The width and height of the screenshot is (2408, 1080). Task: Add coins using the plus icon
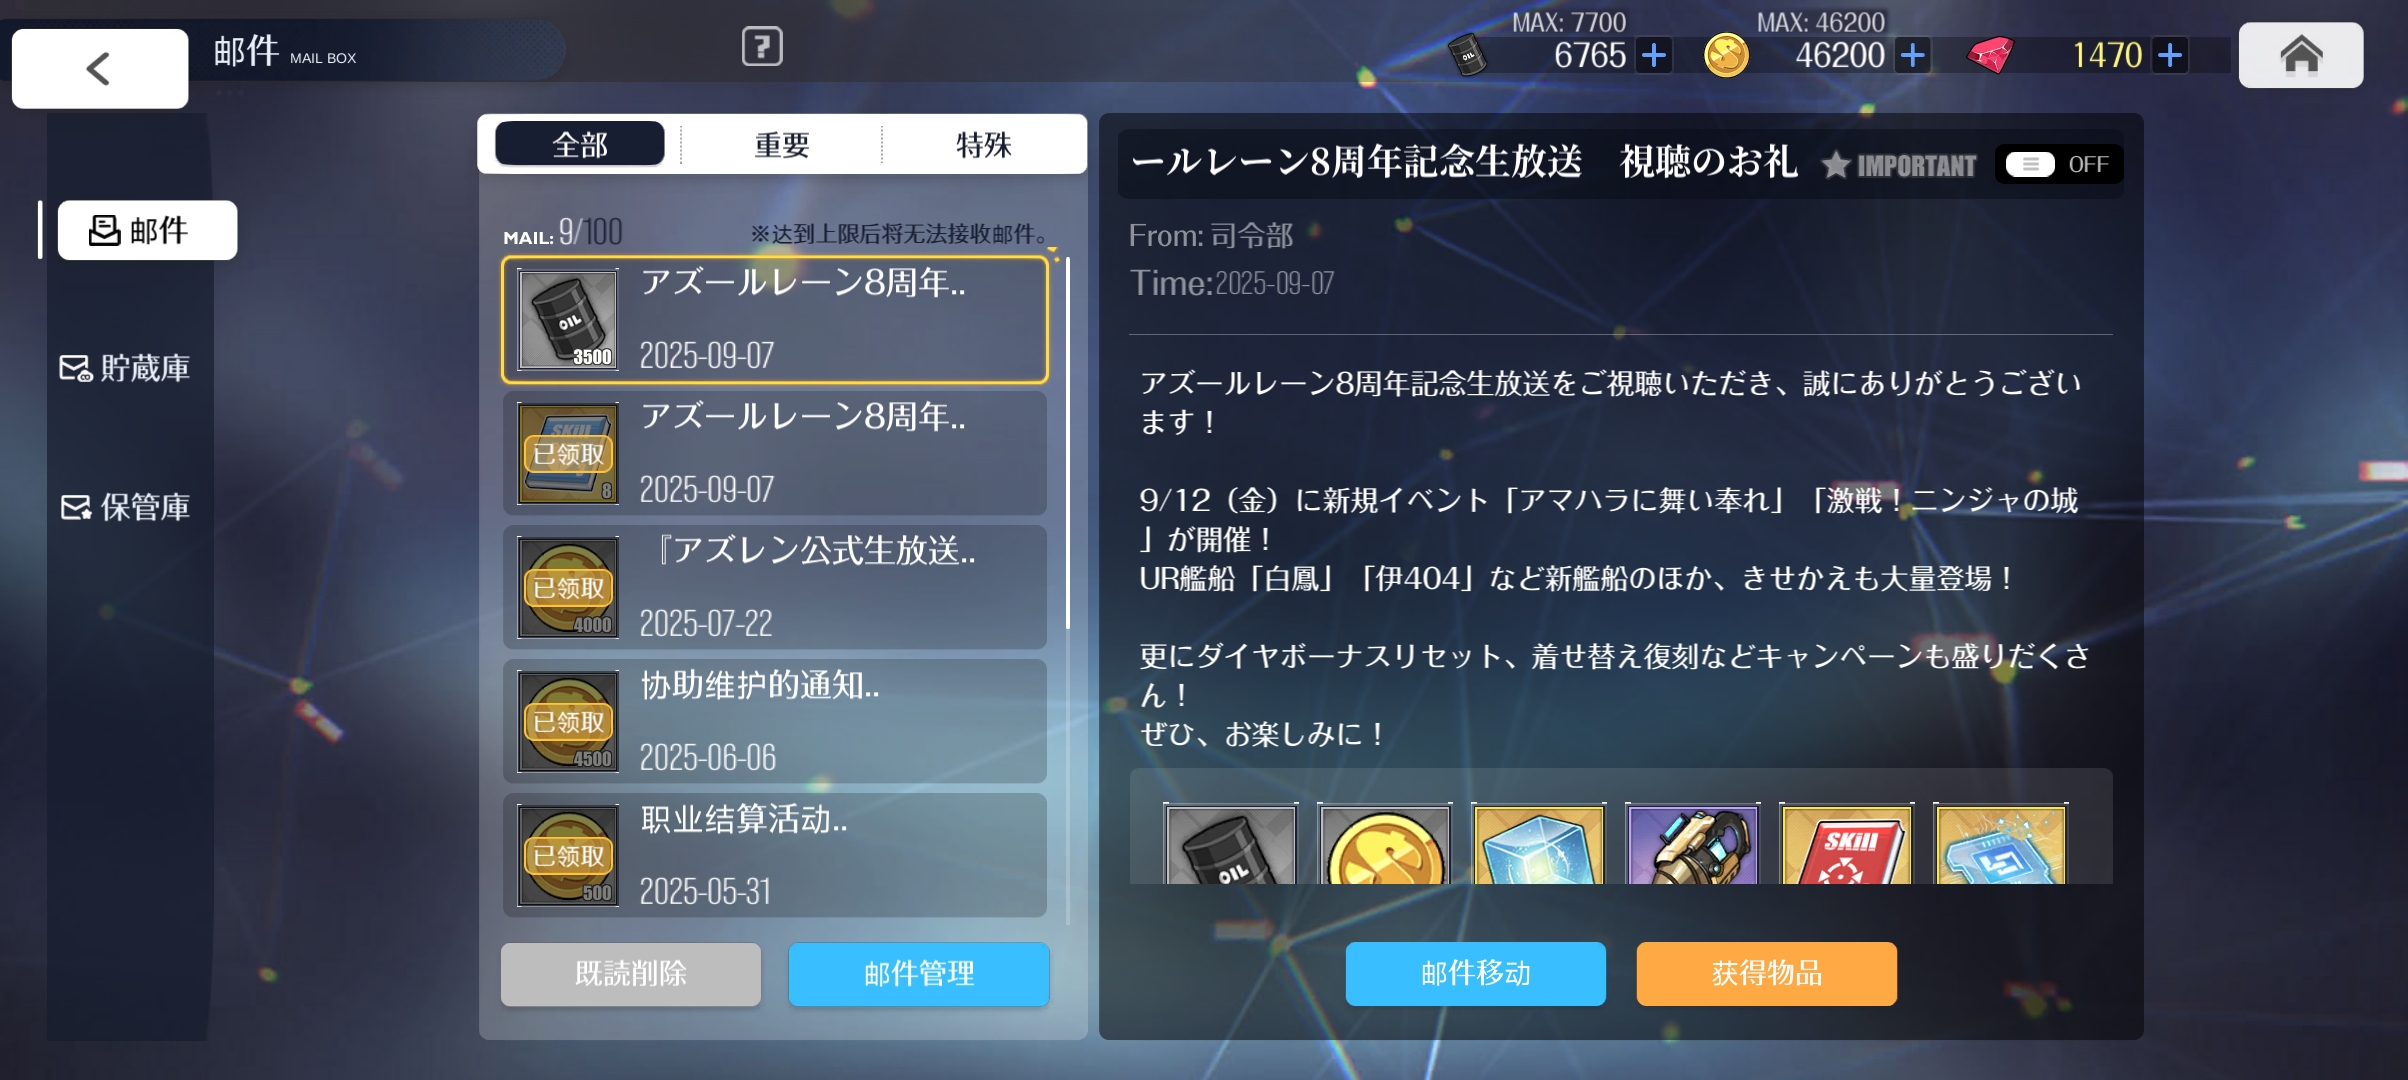tap(1912, 55)
